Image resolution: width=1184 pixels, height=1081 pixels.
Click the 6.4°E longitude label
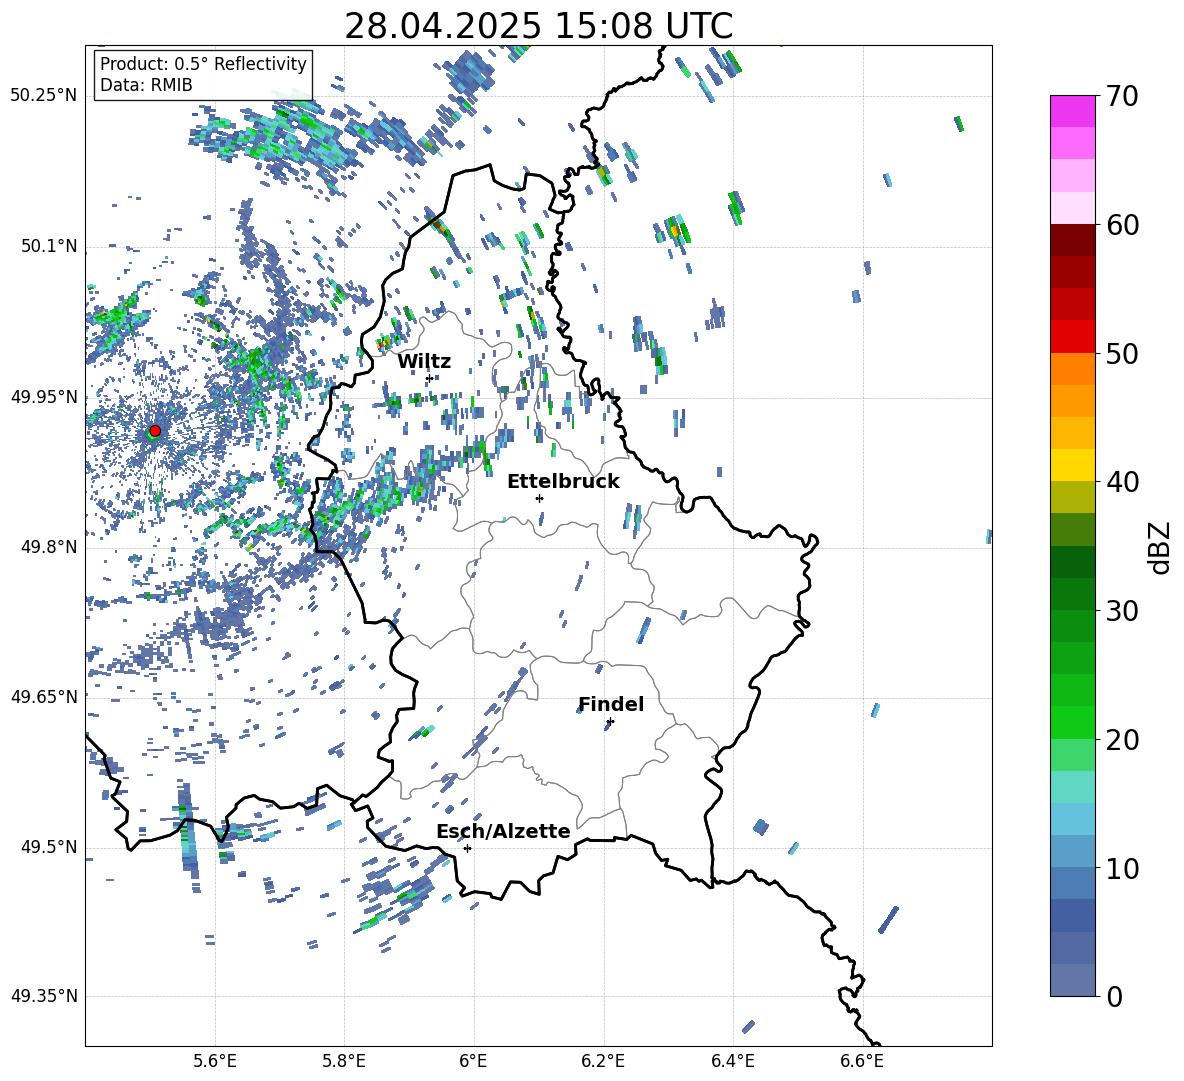point(732,1061)
